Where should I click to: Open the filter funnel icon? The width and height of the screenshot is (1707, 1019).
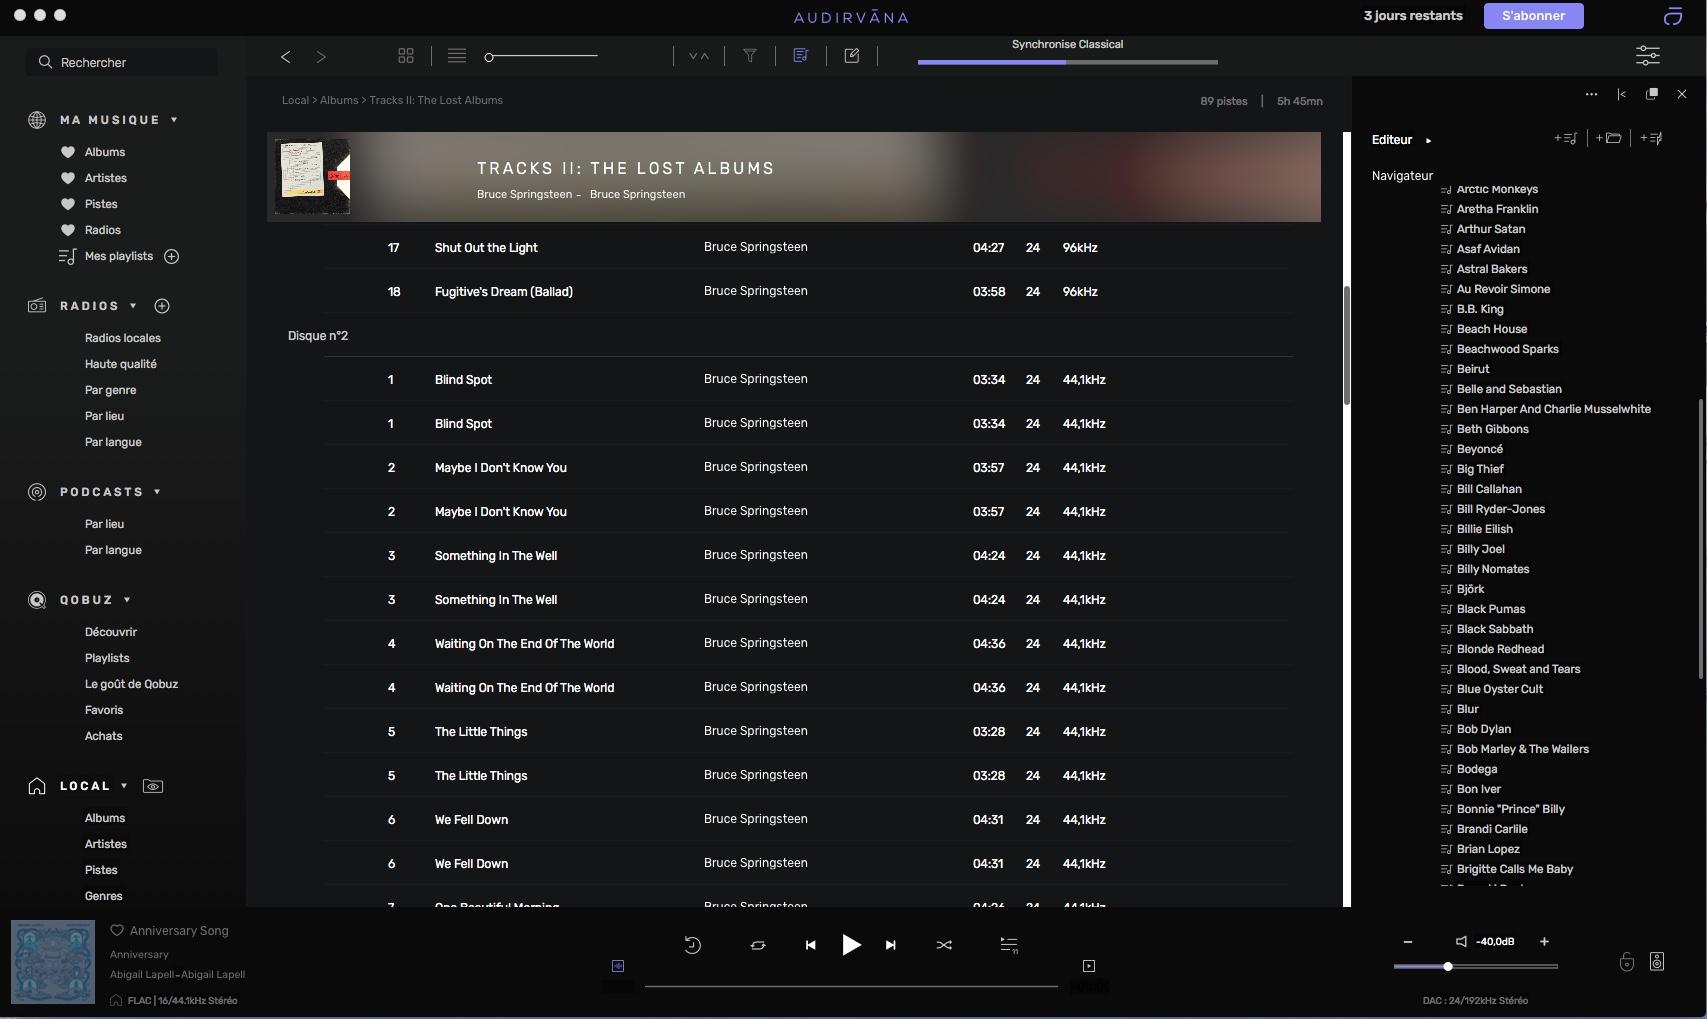click(750, 56)
